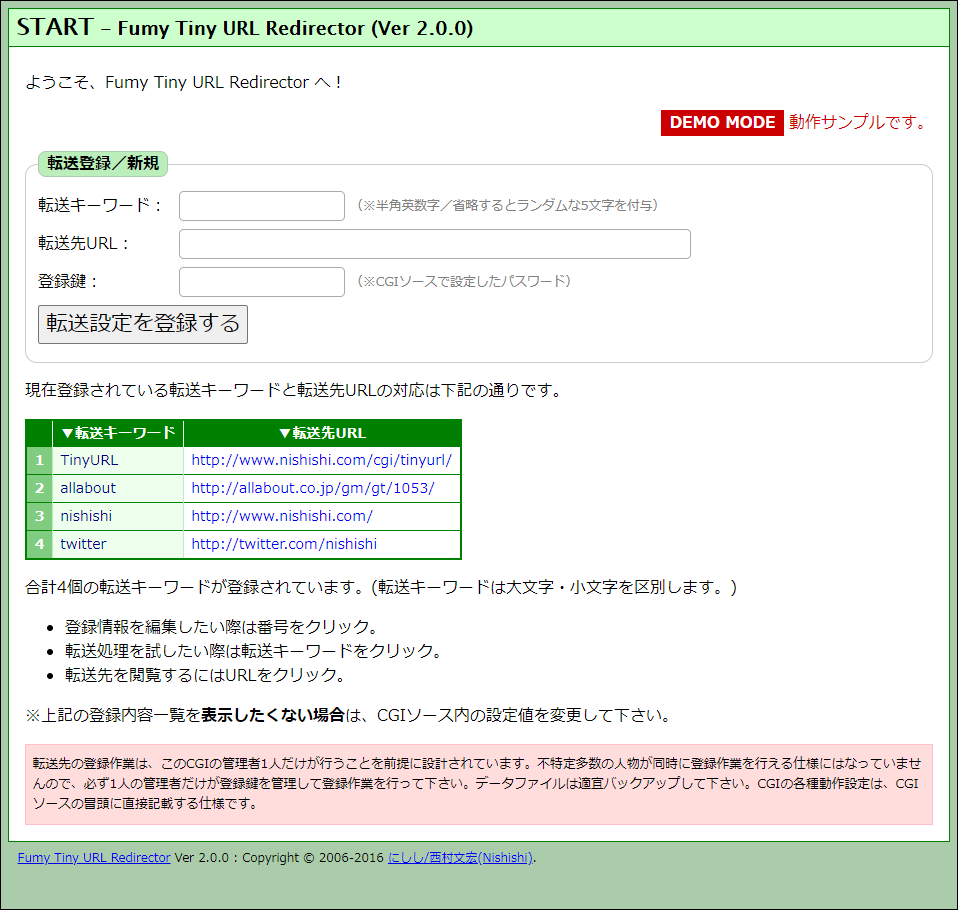Click the DEMO MODE badge

[x=721, y=122]
